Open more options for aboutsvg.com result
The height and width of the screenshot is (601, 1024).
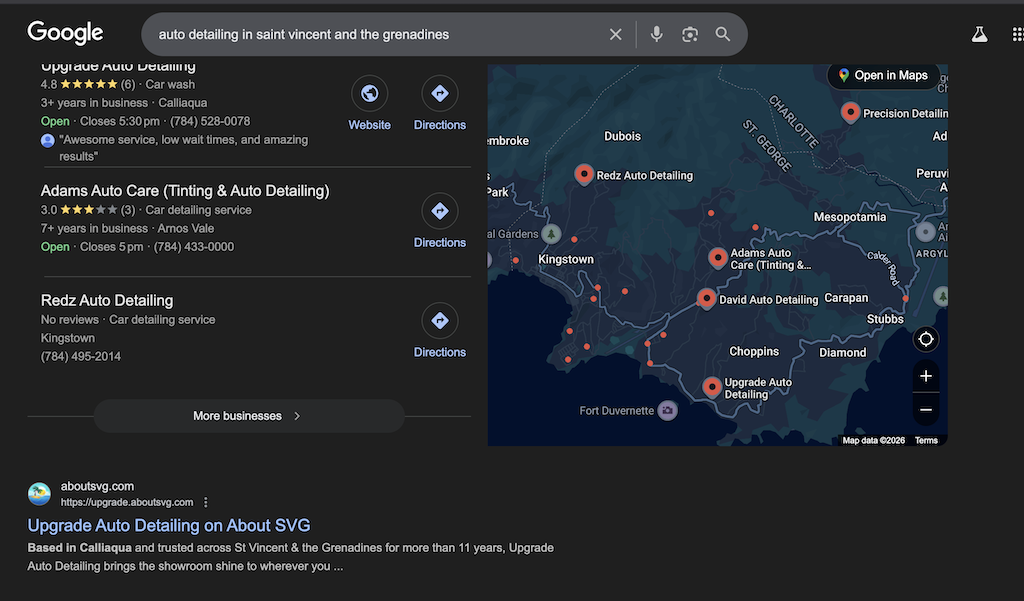(x=206, y=502)
